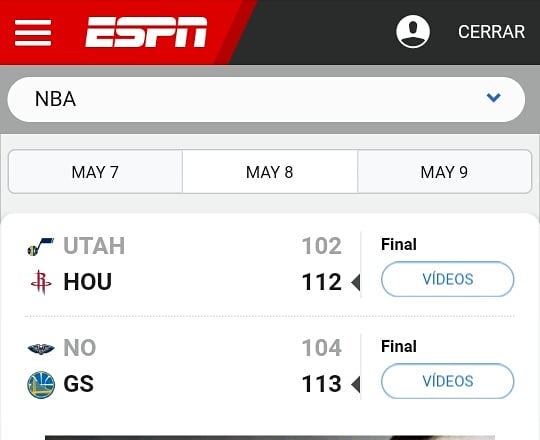Tap the Houston Rockets team logo
540x440 pixels.
click(x=41, y=282)
